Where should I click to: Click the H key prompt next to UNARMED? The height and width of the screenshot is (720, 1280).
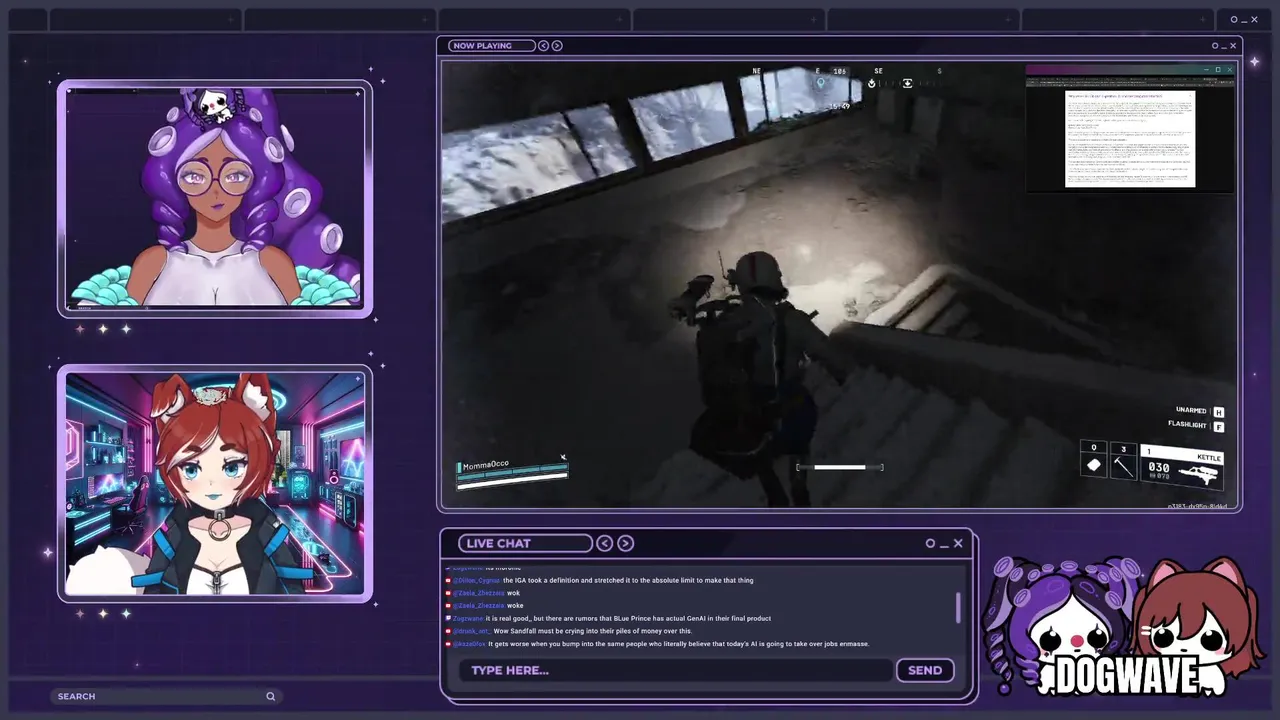[1218, 412]
